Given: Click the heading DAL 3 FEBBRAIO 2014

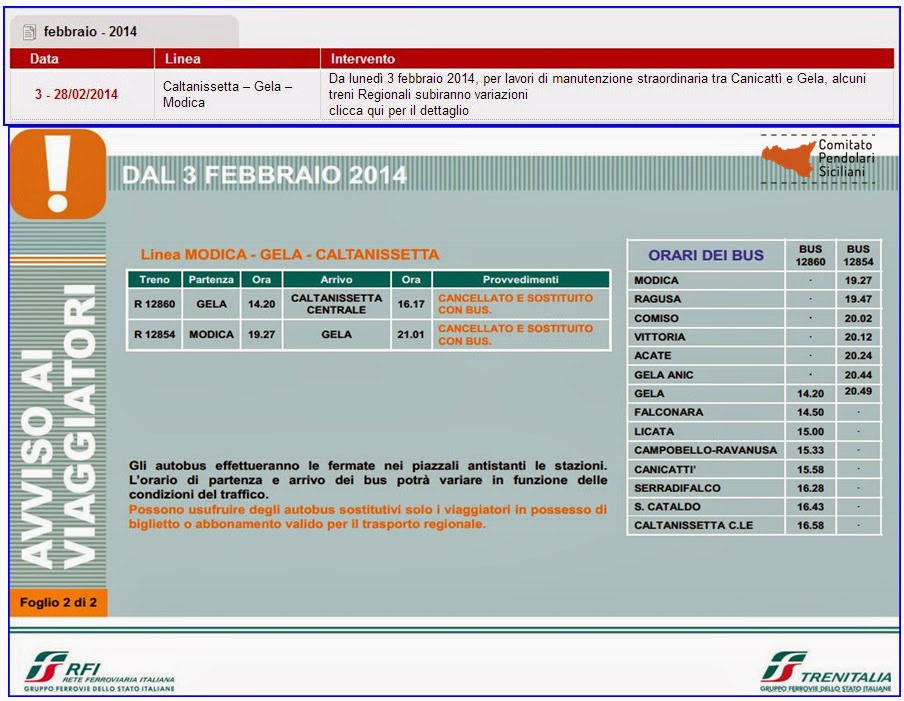Looking at the screenshot, I should coord(265,175).
